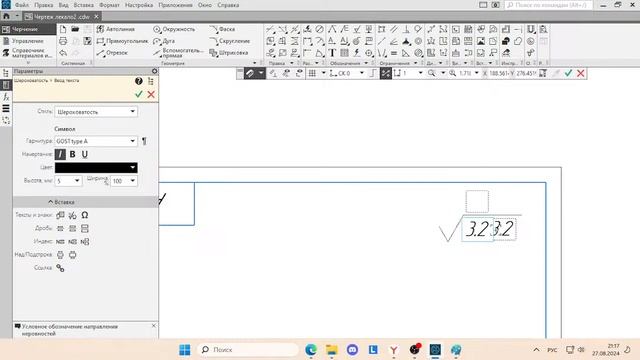This screenshot has width=640, height=360.
Task: Click the function fx sidebar icon
Action: [6, 97]
